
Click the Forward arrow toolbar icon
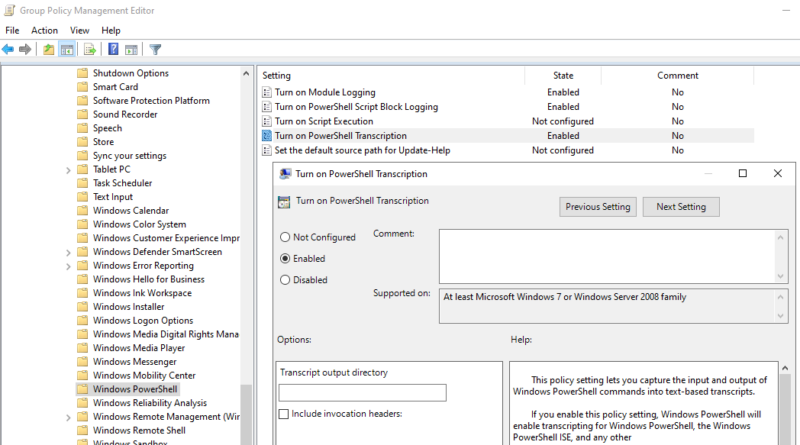[24, 49]
